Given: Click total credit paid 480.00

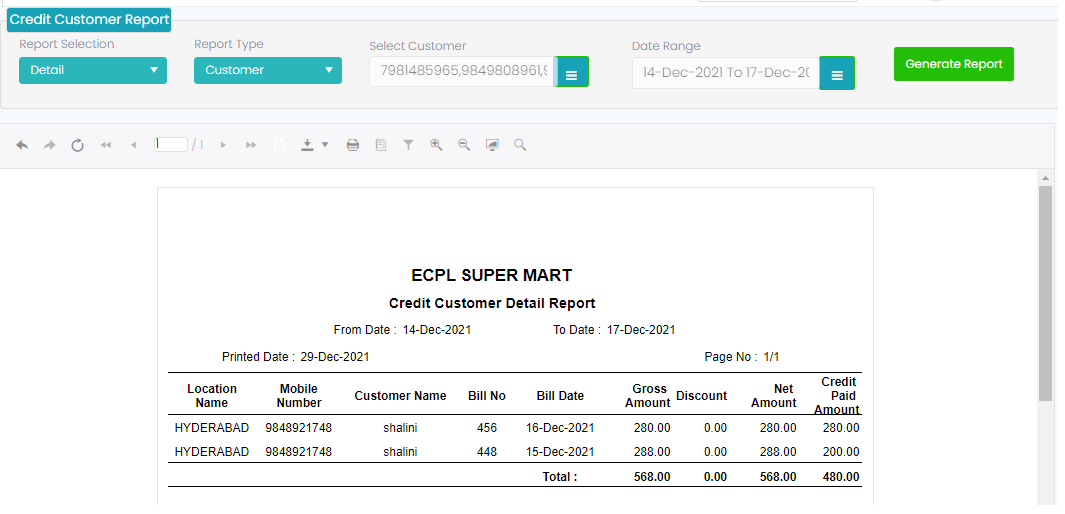Looking at the screenshot, I should 841,477.
